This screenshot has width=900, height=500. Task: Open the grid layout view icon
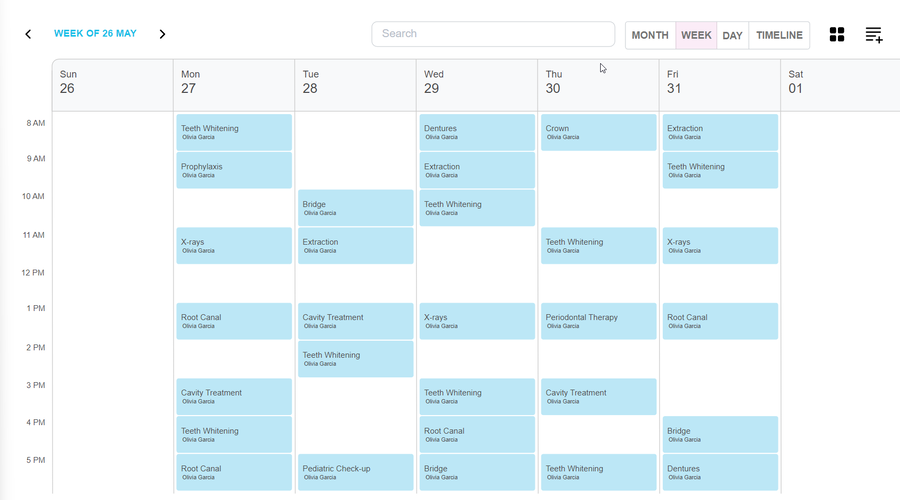coord(837,35)
